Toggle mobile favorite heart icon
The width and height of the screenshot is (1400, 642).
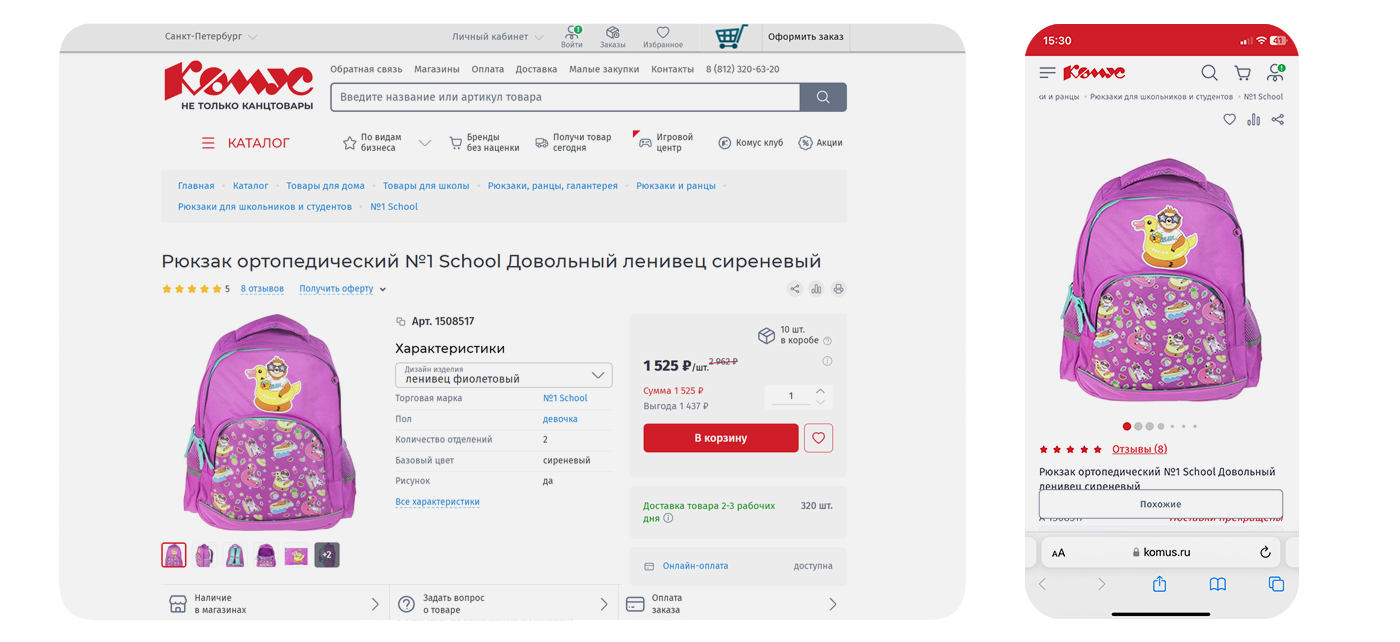coord(1229,120)
